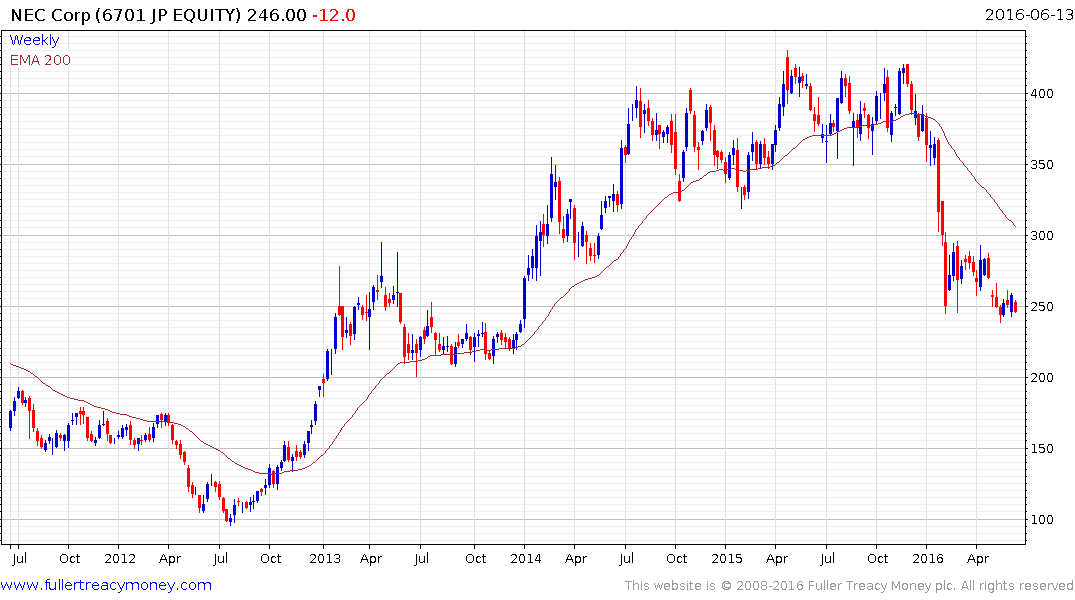
Task: Click the 2014 year label on time axis
Action: 526,558
